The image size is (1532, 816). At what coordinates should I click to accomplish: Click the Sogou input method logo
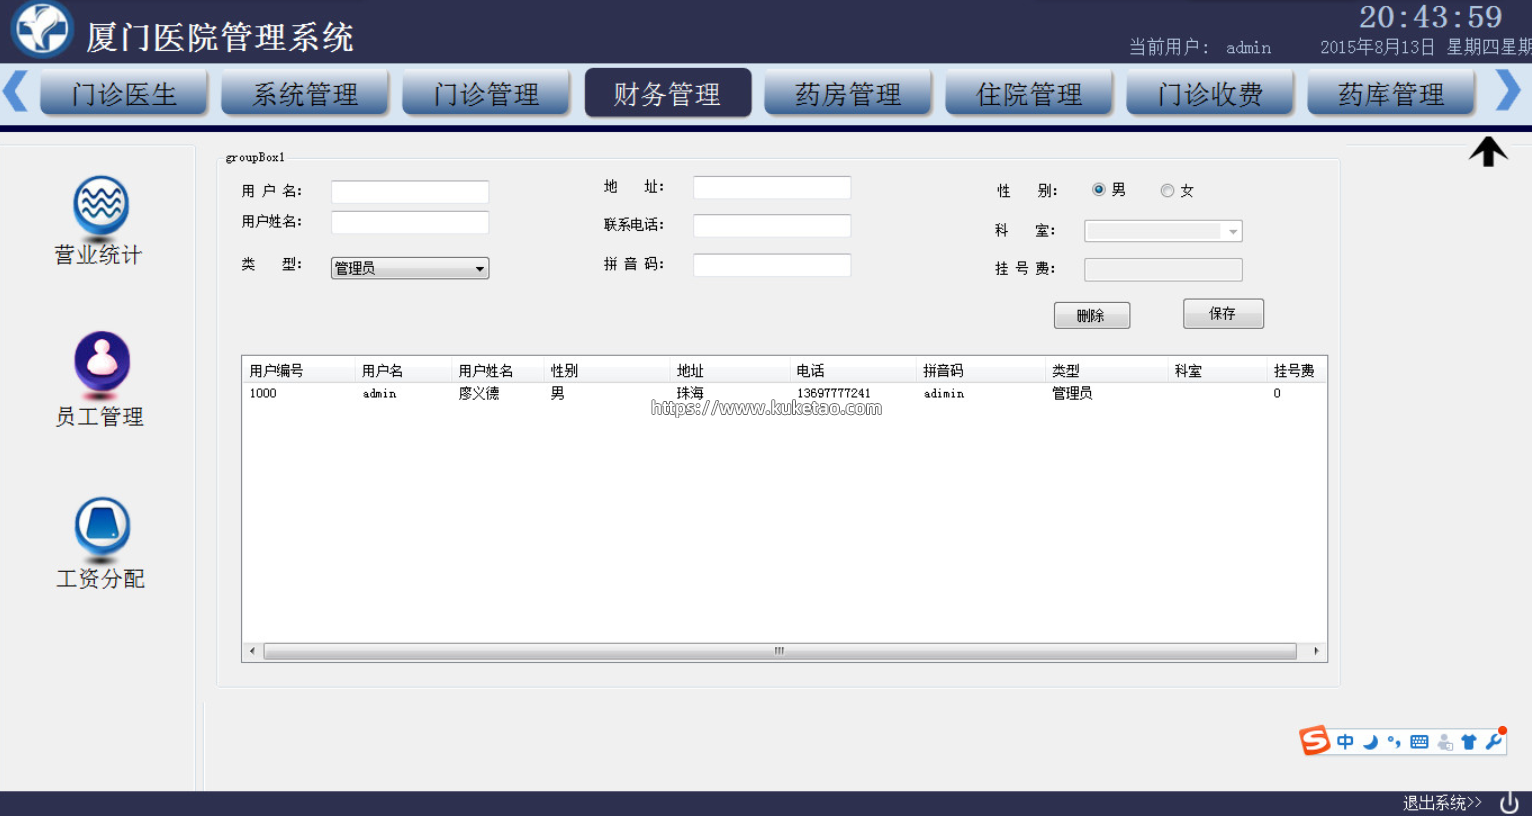click(x=1314, y=741)
